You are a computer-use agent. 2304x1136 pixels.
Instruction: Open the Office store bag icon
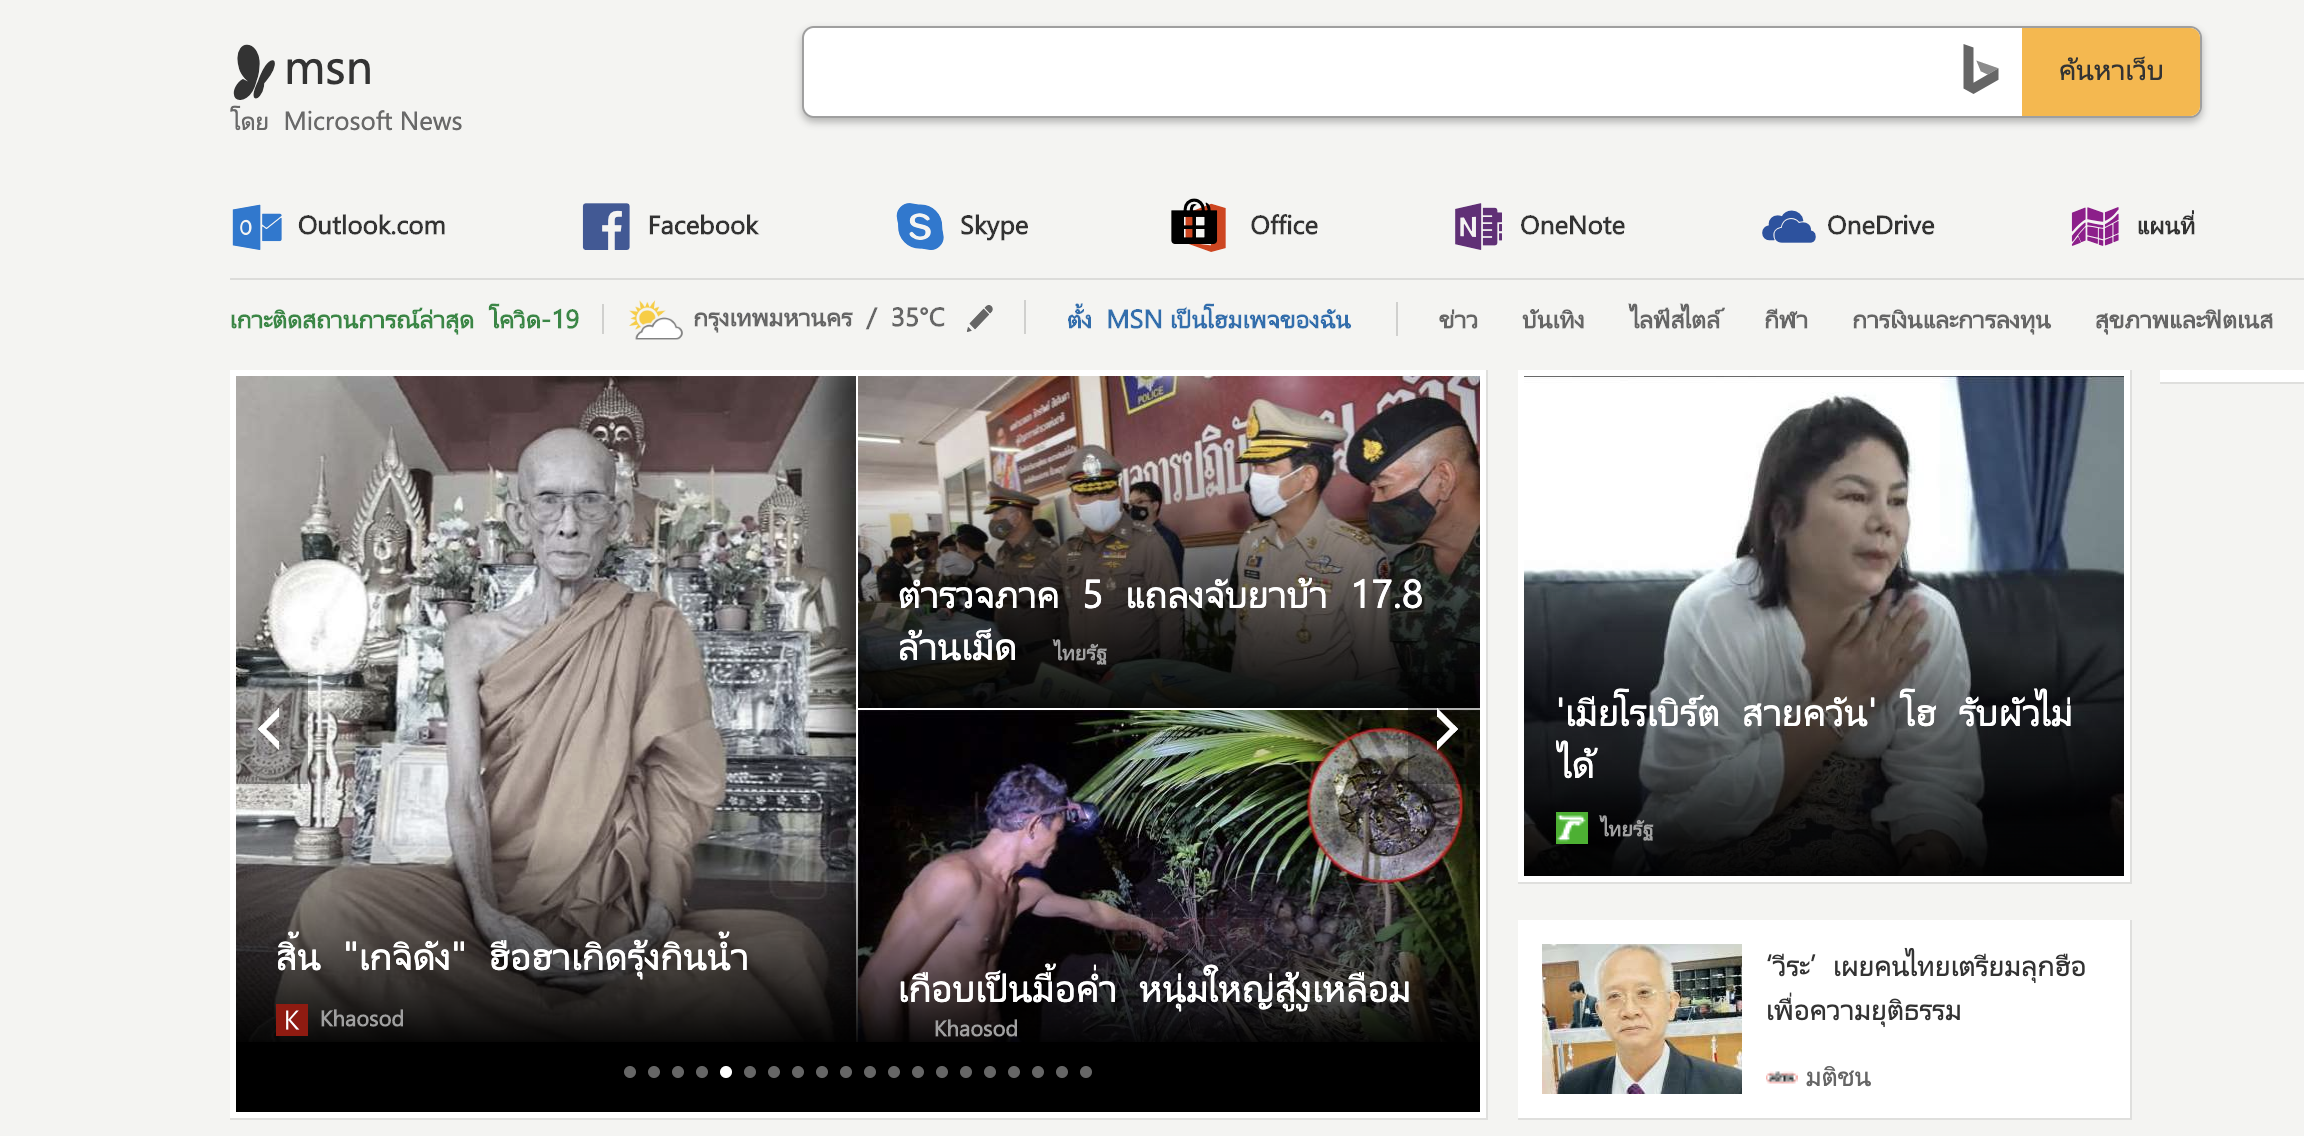coord(1197,225)
